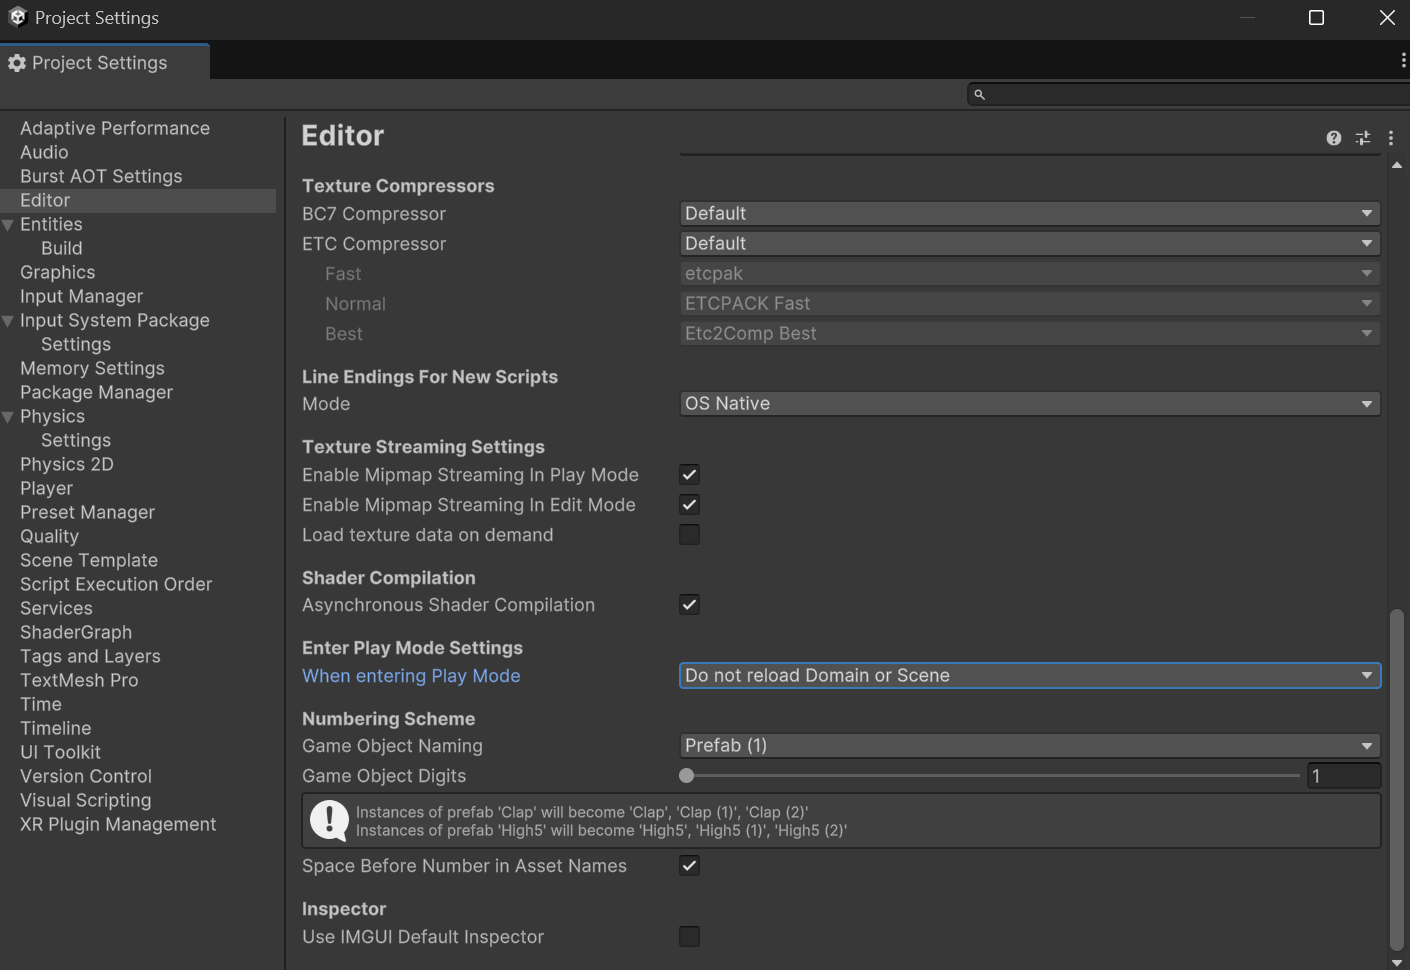Maximize the Project Settings window
This screenshot has height=970, width=1410.
point(1316,18)
